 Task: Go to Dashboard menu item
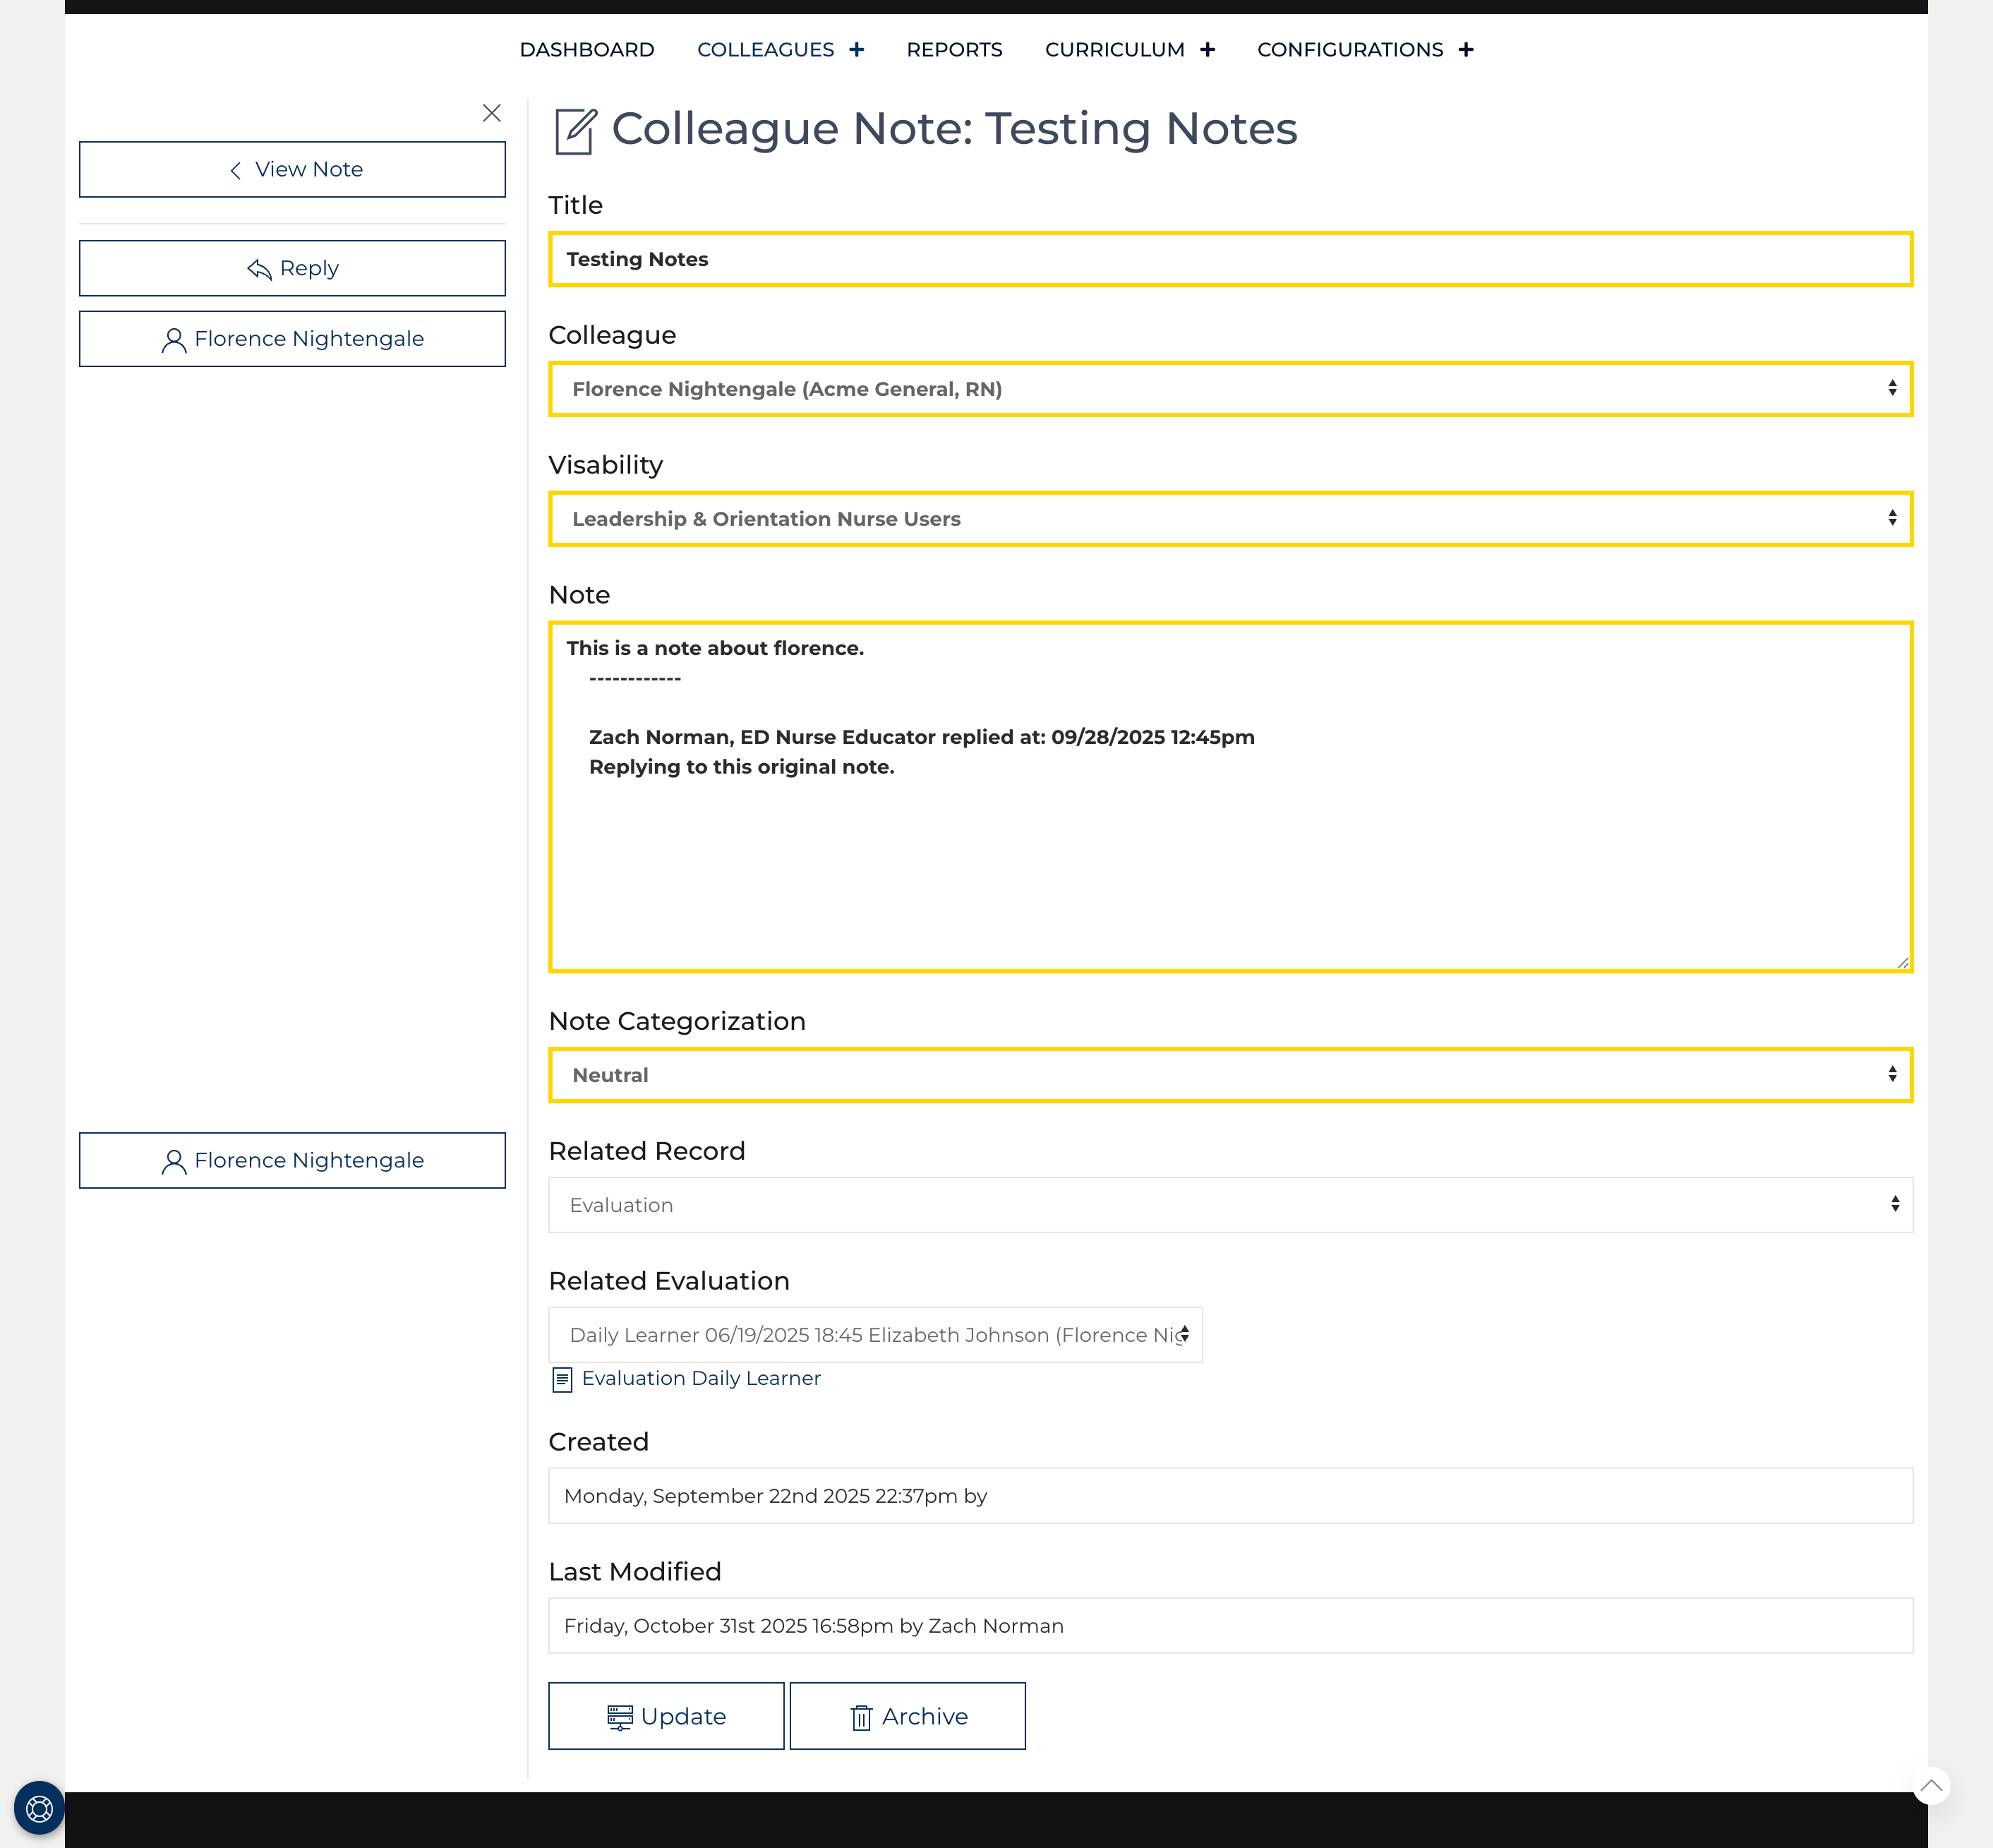tap(587, 50)
